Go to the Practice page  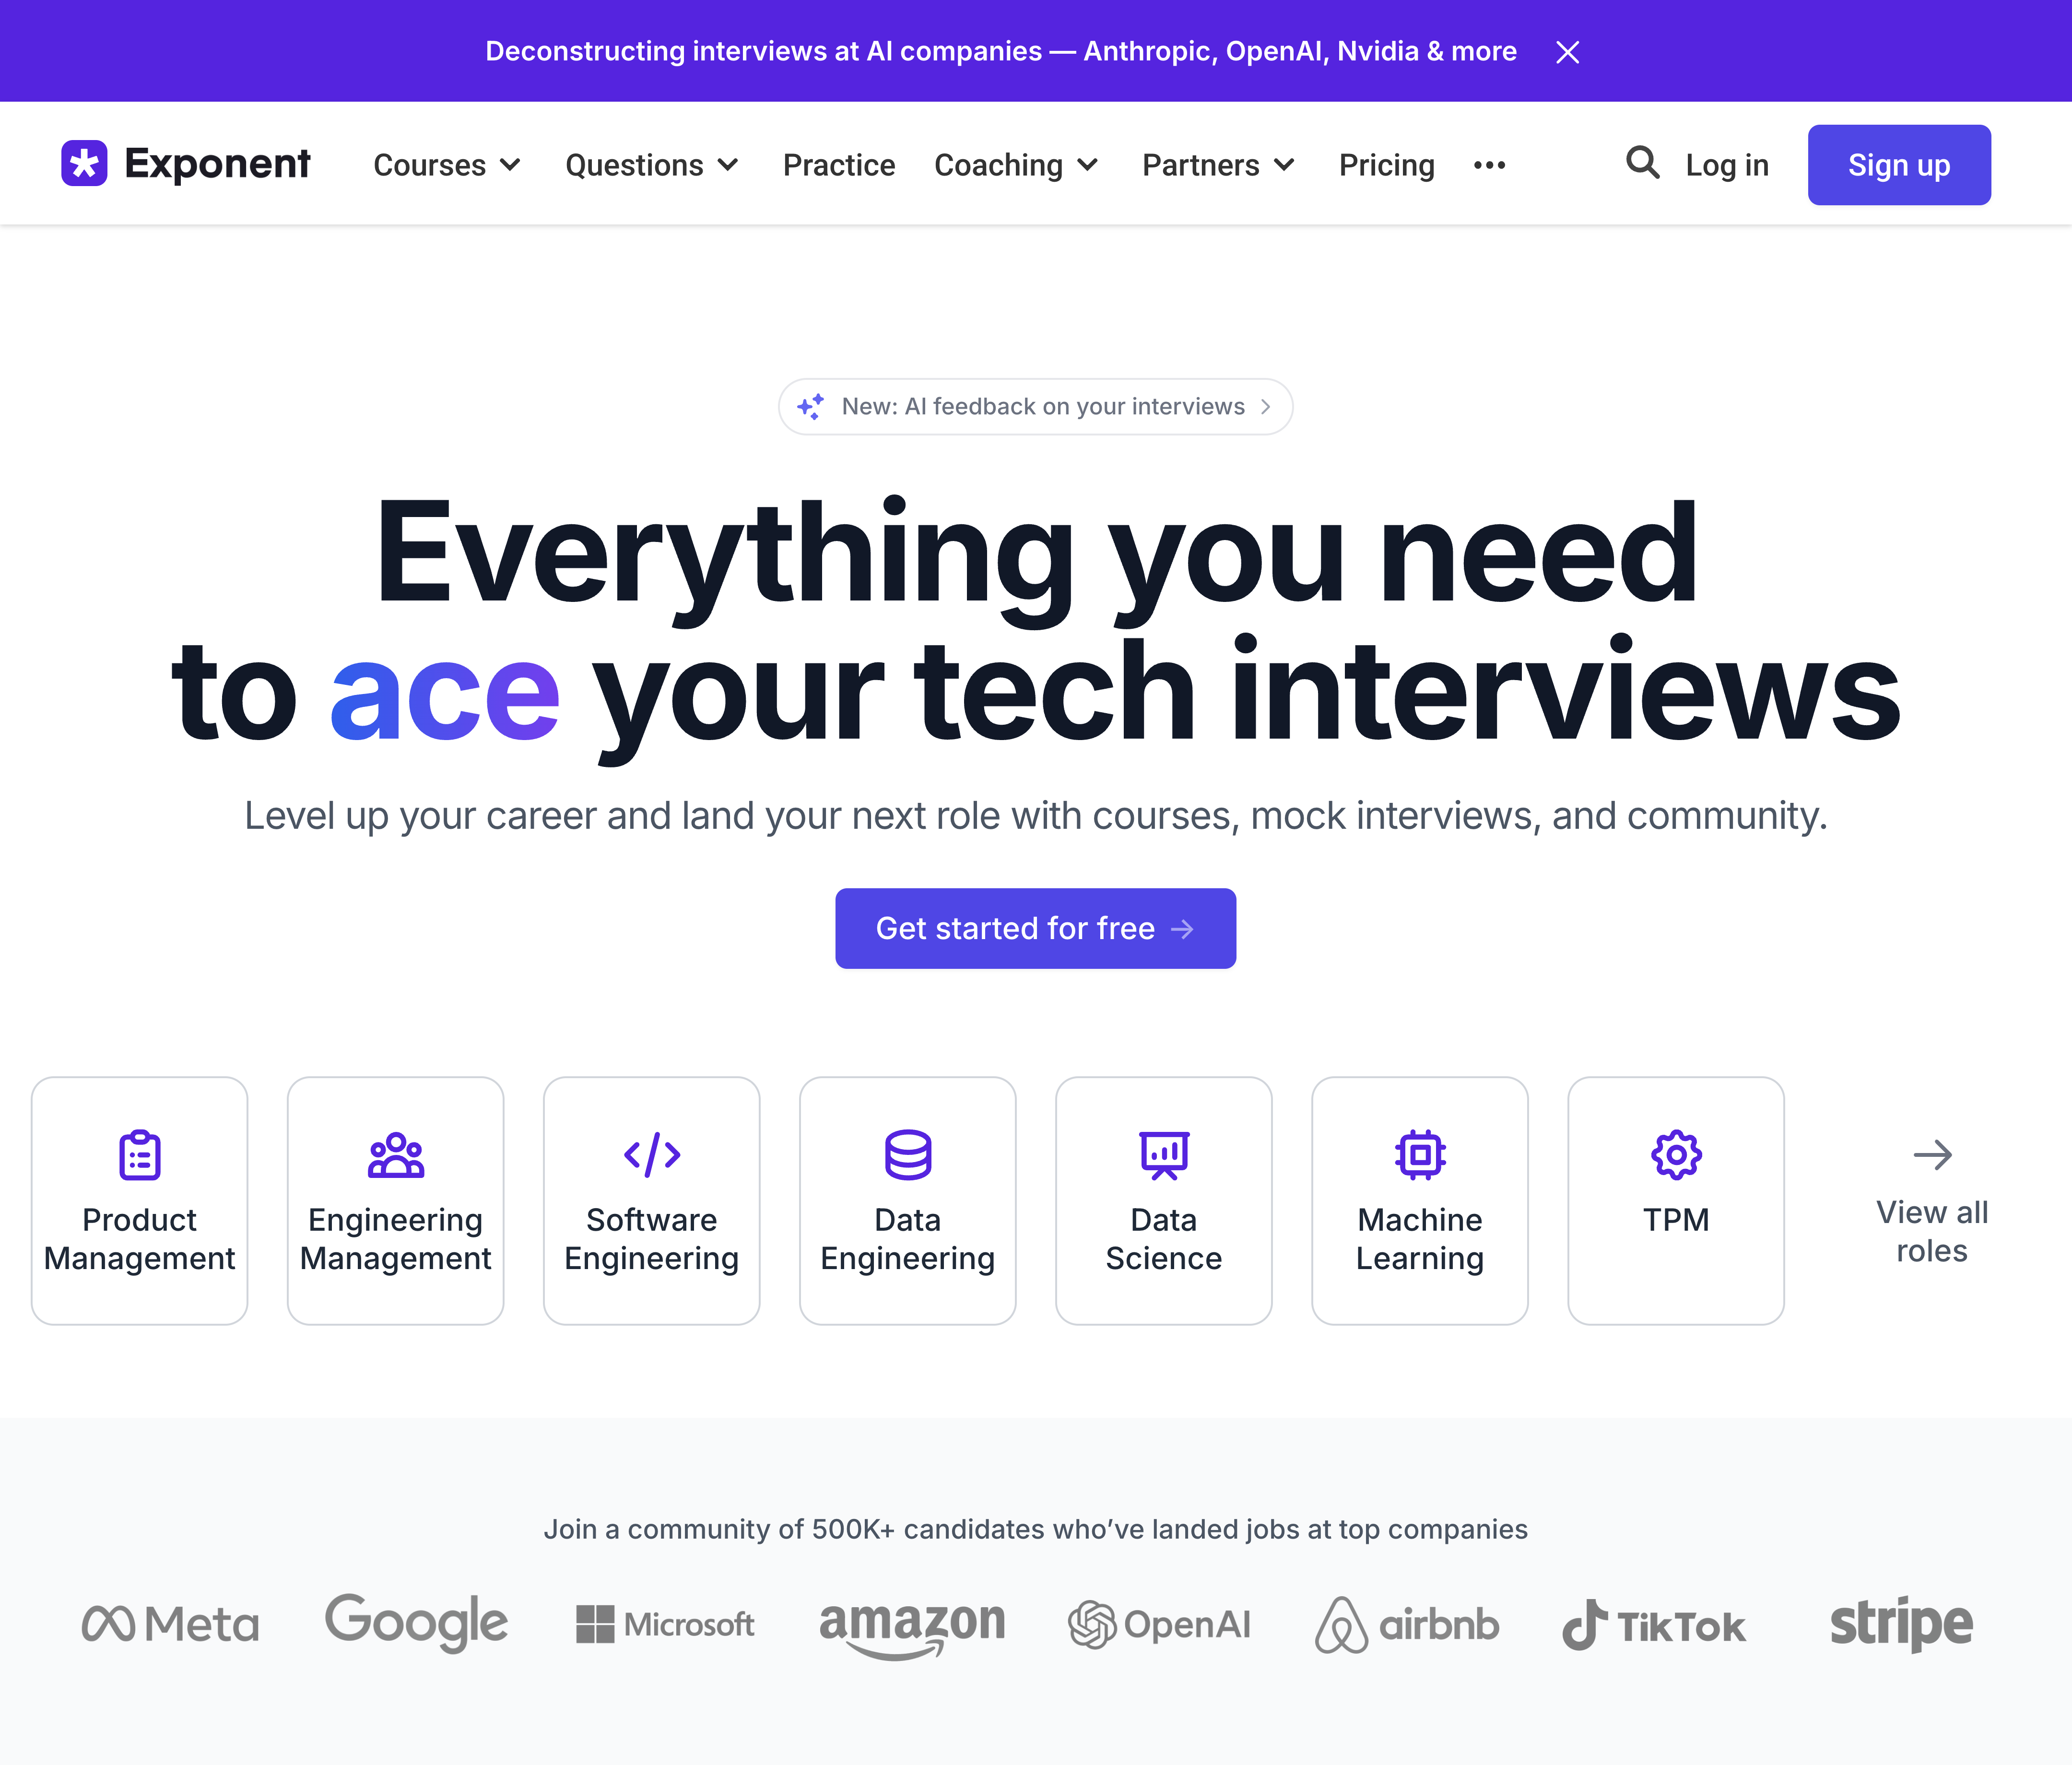point(838,165)
